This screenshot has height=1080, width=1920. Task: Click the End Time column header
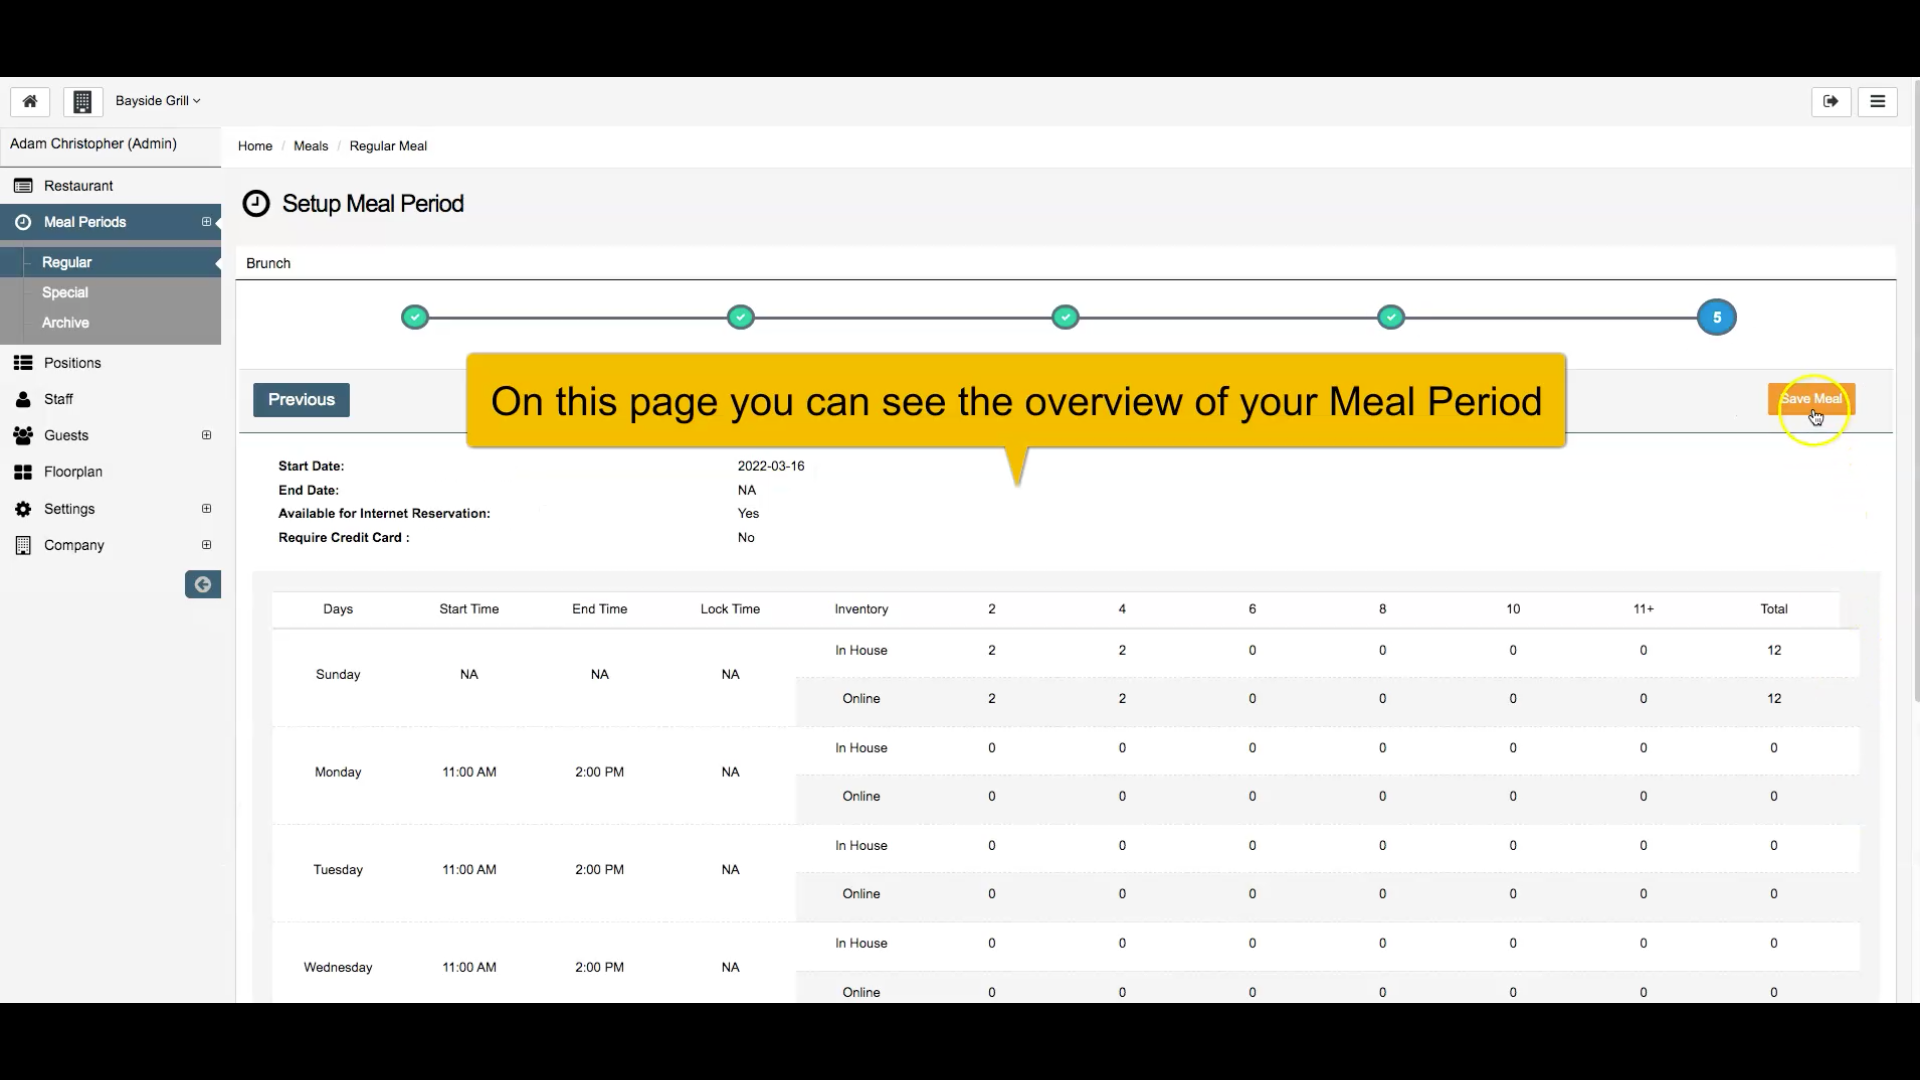click(600, 609)
